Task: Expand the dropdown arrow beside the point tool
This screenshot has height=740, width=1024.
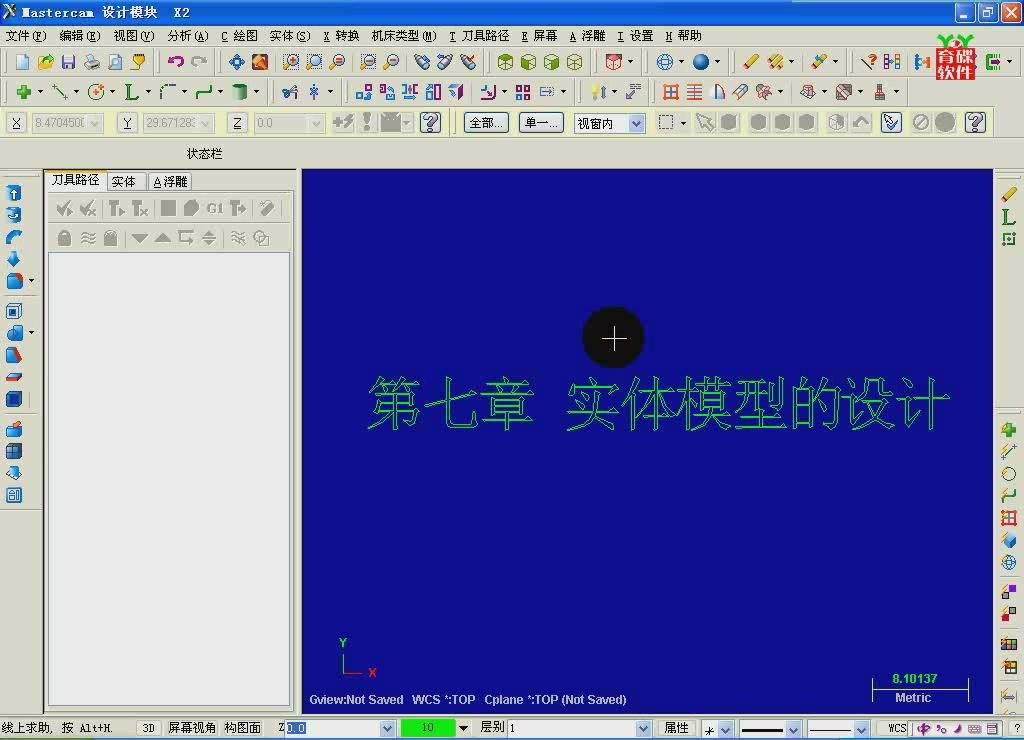Action: [40, 92]
